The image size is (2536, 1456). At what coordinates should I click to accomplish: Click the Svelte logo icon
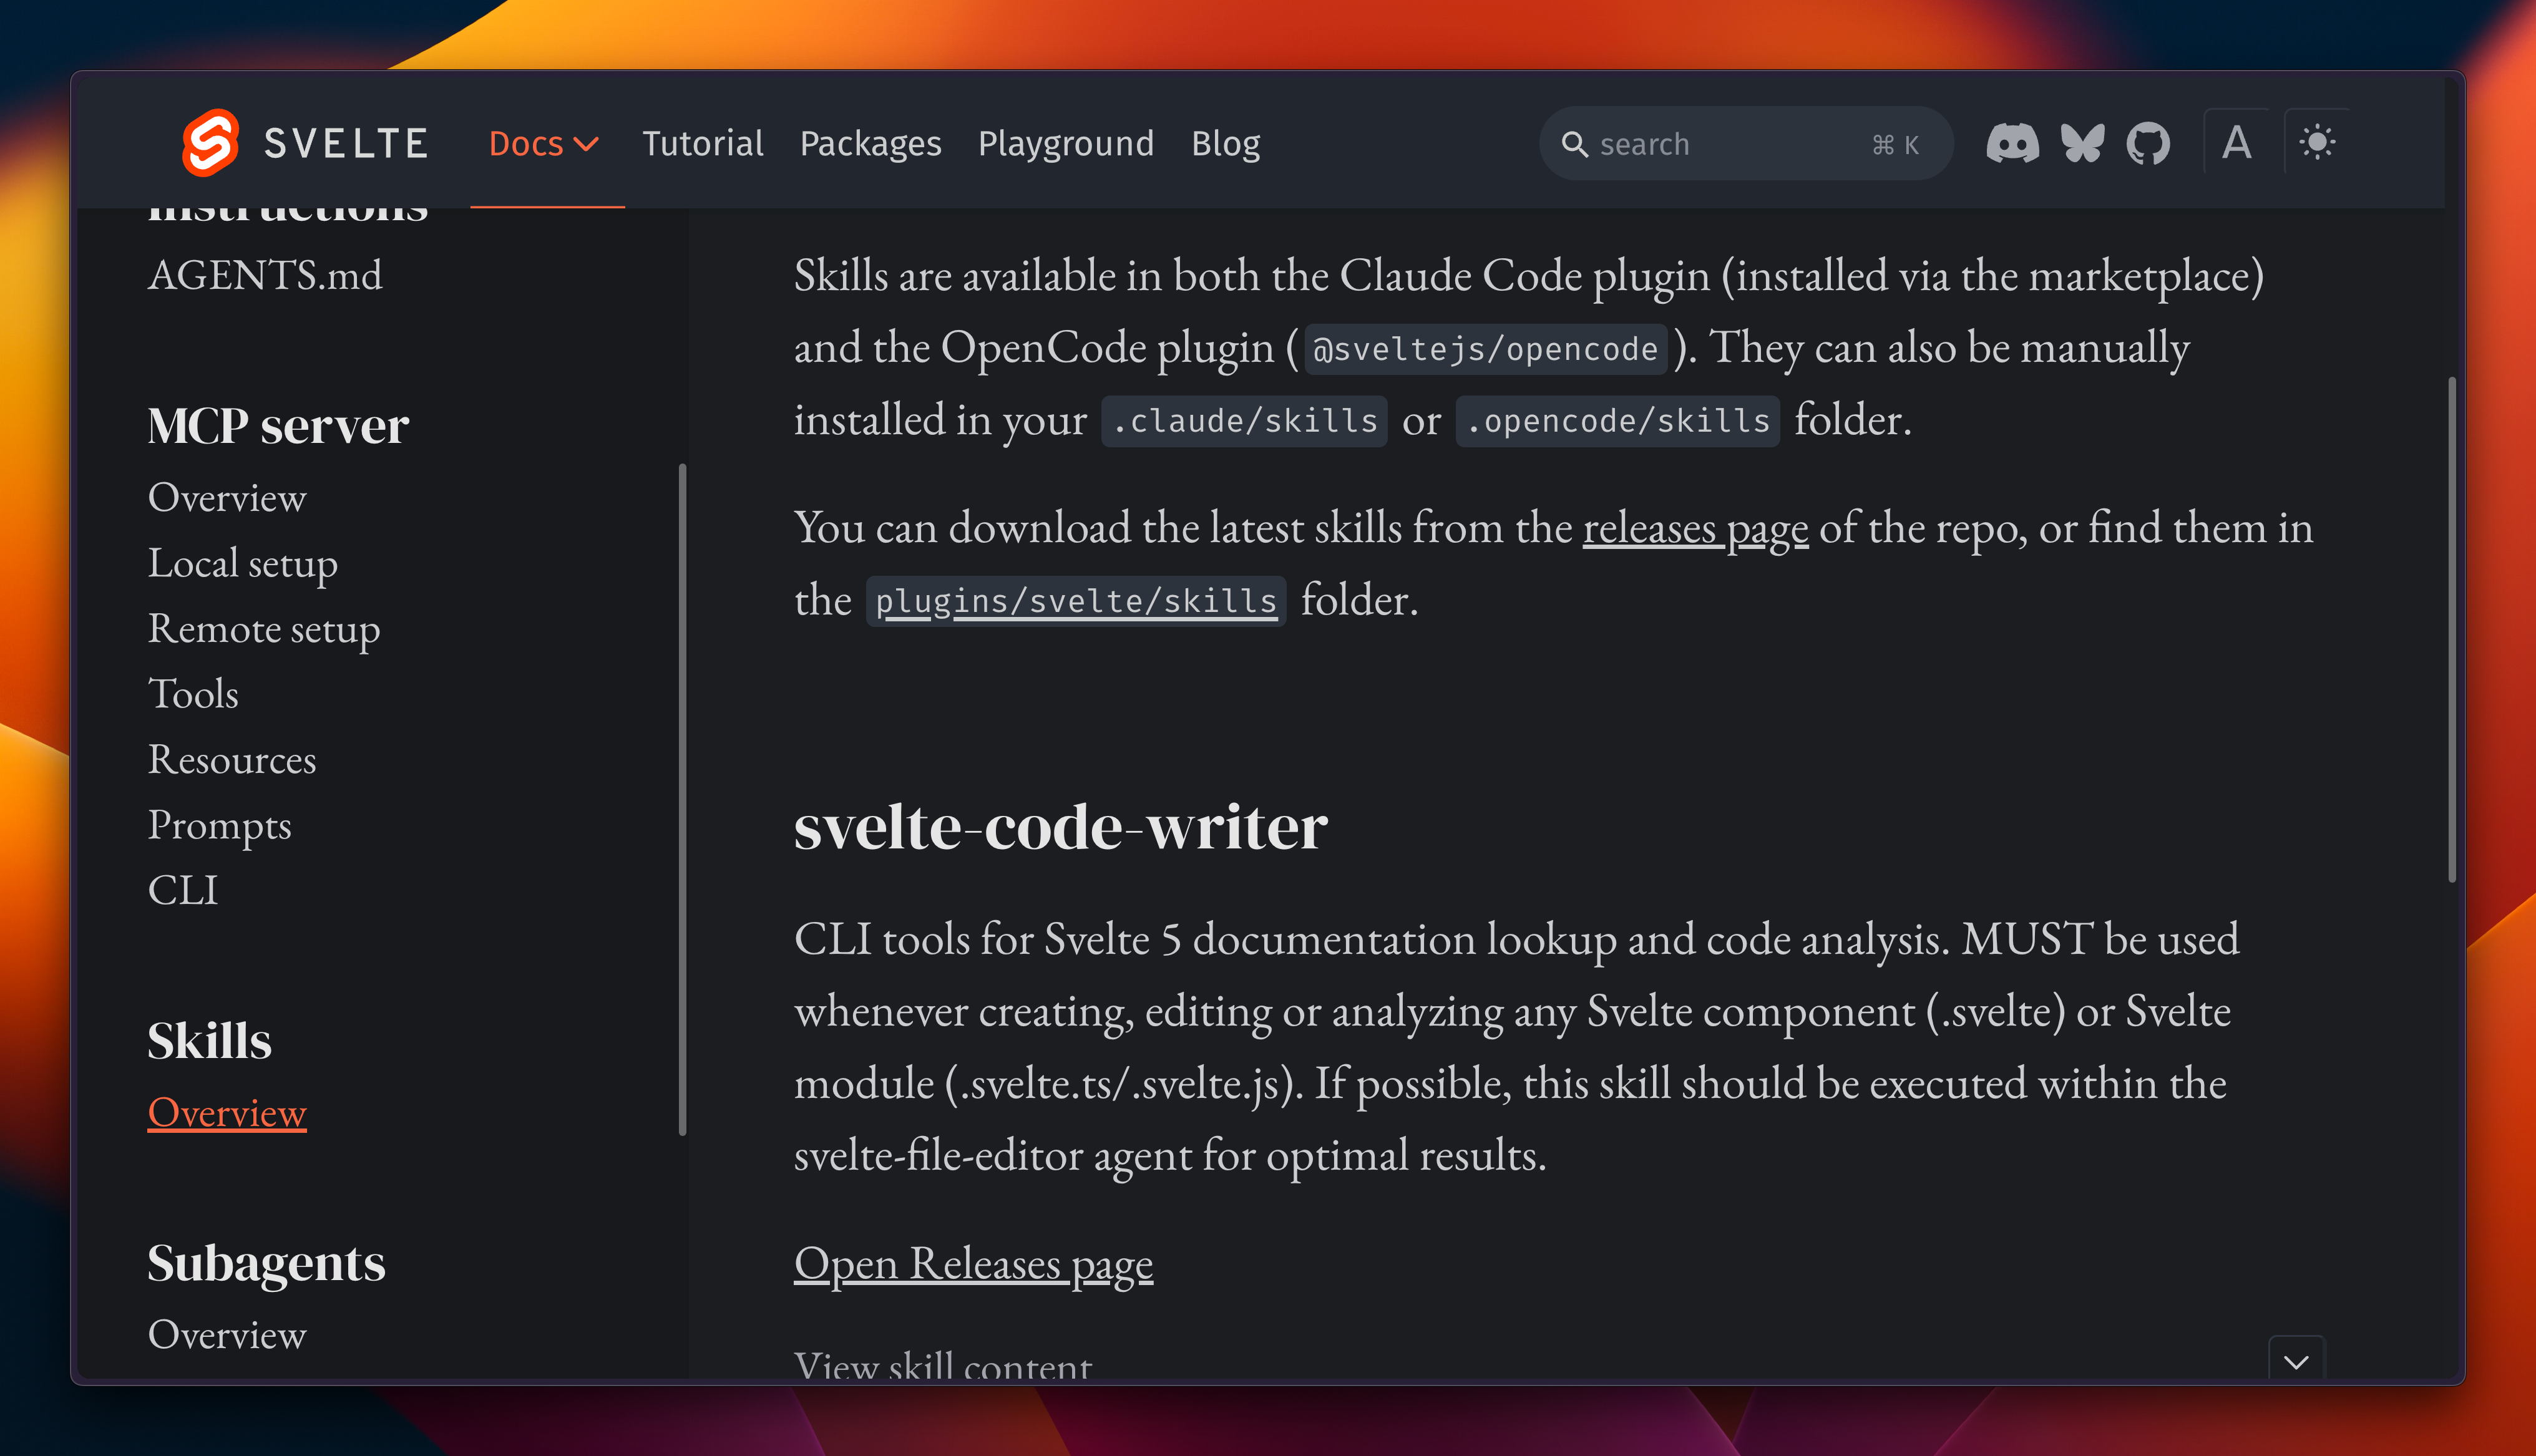[x=210, y=143]
